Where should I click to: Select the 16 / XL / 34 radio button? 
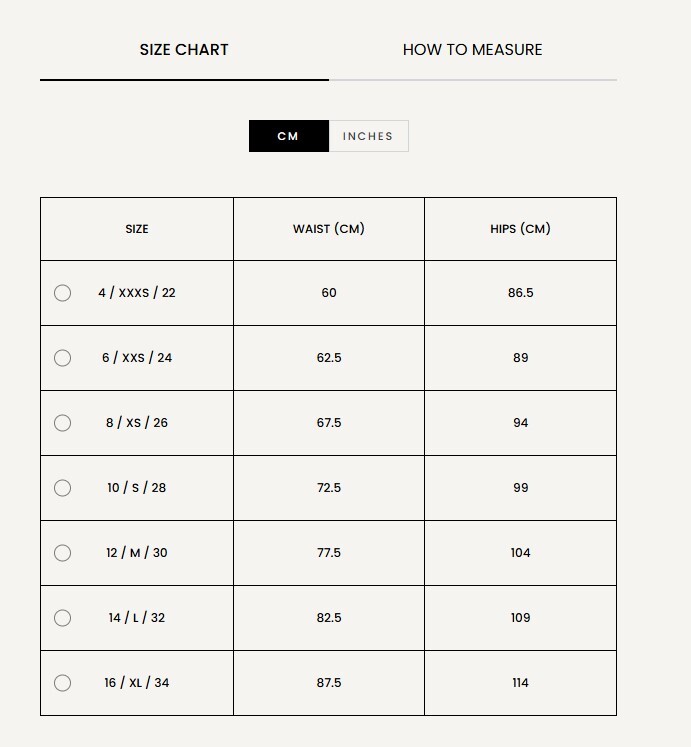click(62, 683)
